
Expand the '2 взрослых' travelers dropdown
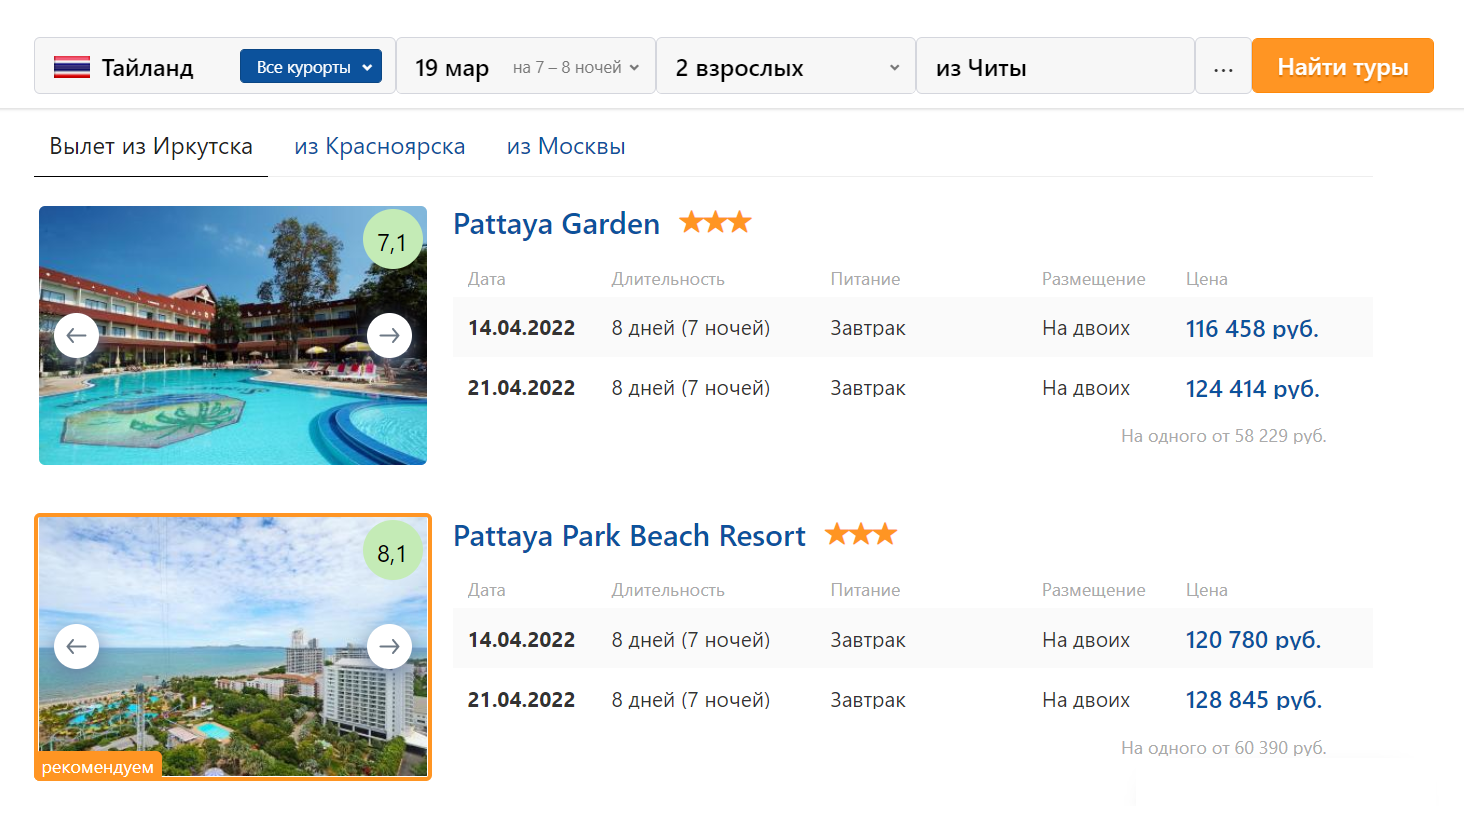pos(786,66)
